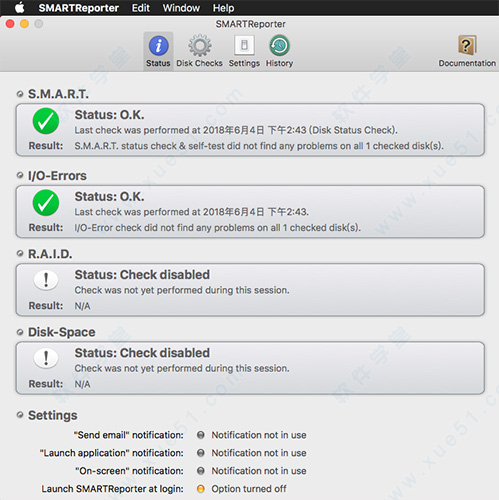Open the Documentation book icon
Screen dimensions: 499x500
pos(467,45)
